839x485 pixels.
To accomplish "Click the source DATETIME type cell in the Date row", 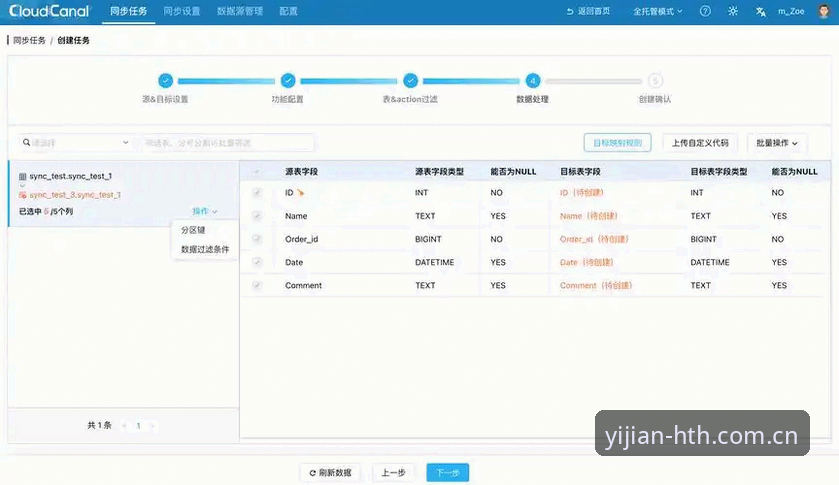I will [434, 262].
